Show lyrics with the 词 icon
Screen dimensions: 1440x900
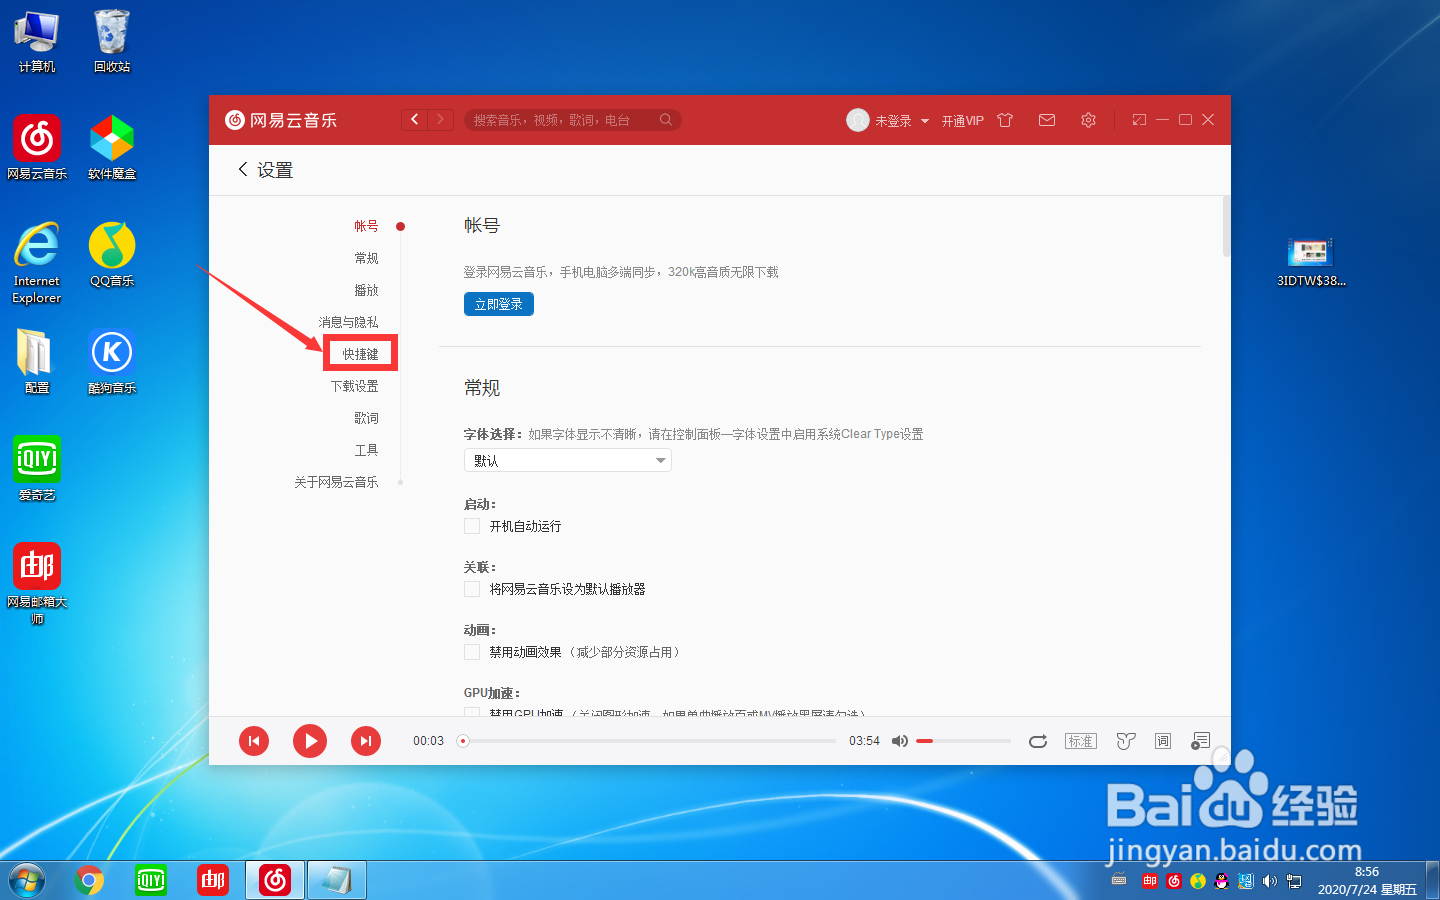(x=1163, y=741)
